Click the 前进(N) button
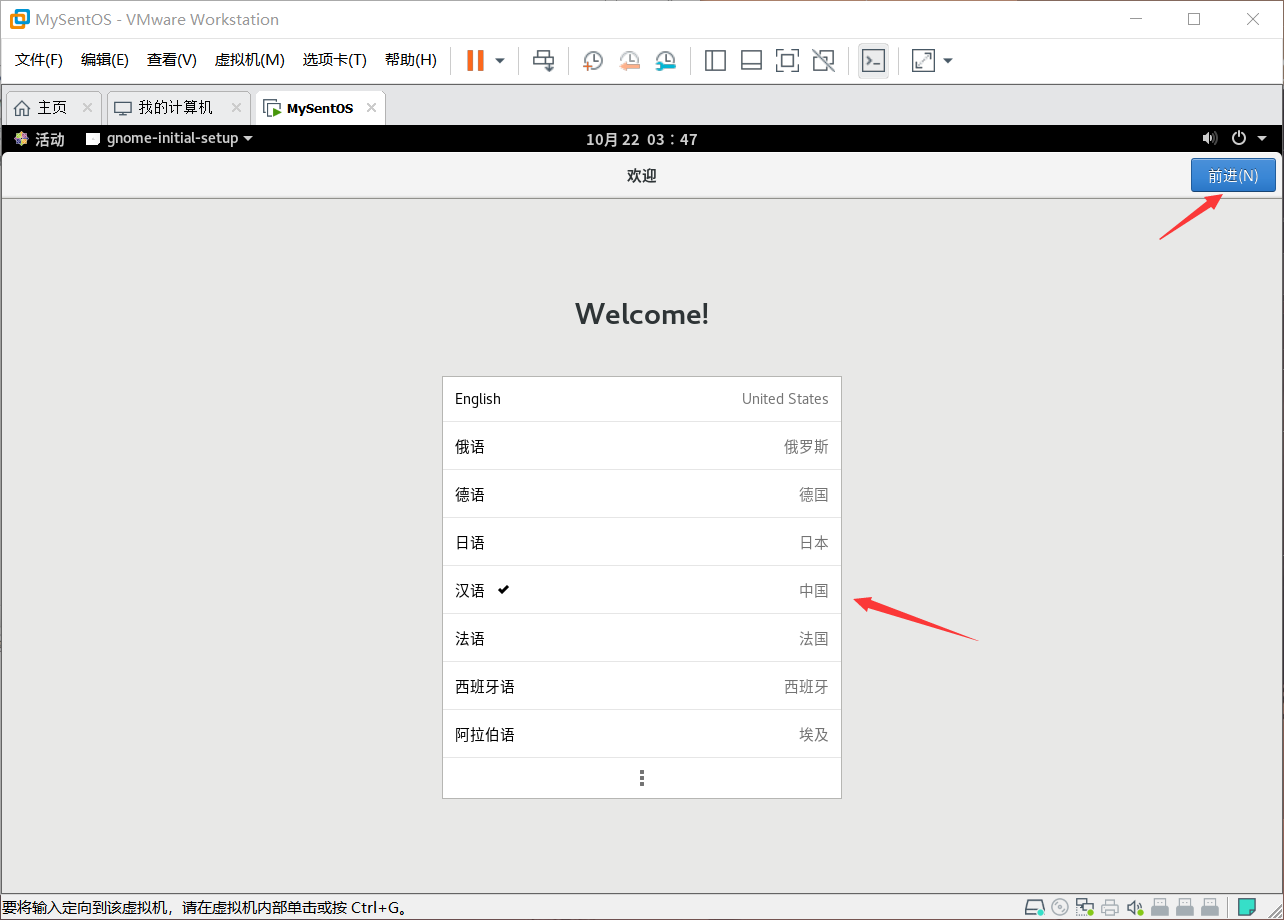This screenshot has width=1284, height=920. pos(1233,175)
